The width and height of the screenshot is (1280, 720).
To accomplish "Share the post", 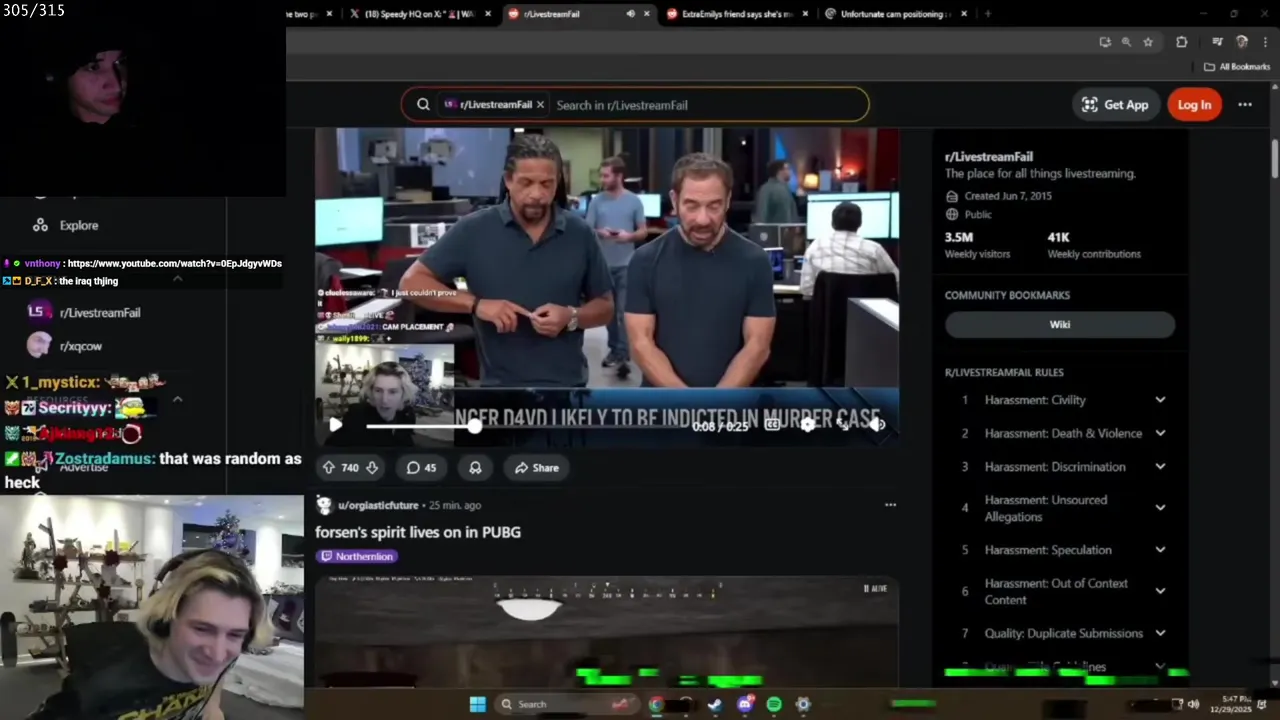I will point(537,467).
